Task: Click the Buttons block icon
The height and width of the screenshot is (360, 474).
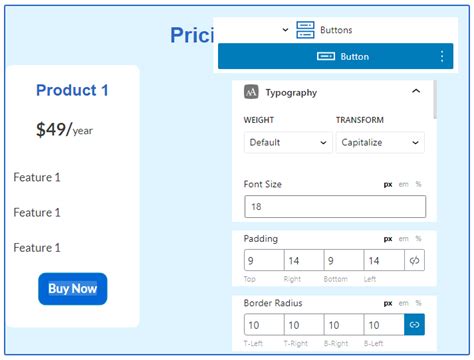Action: click(305, 30)
